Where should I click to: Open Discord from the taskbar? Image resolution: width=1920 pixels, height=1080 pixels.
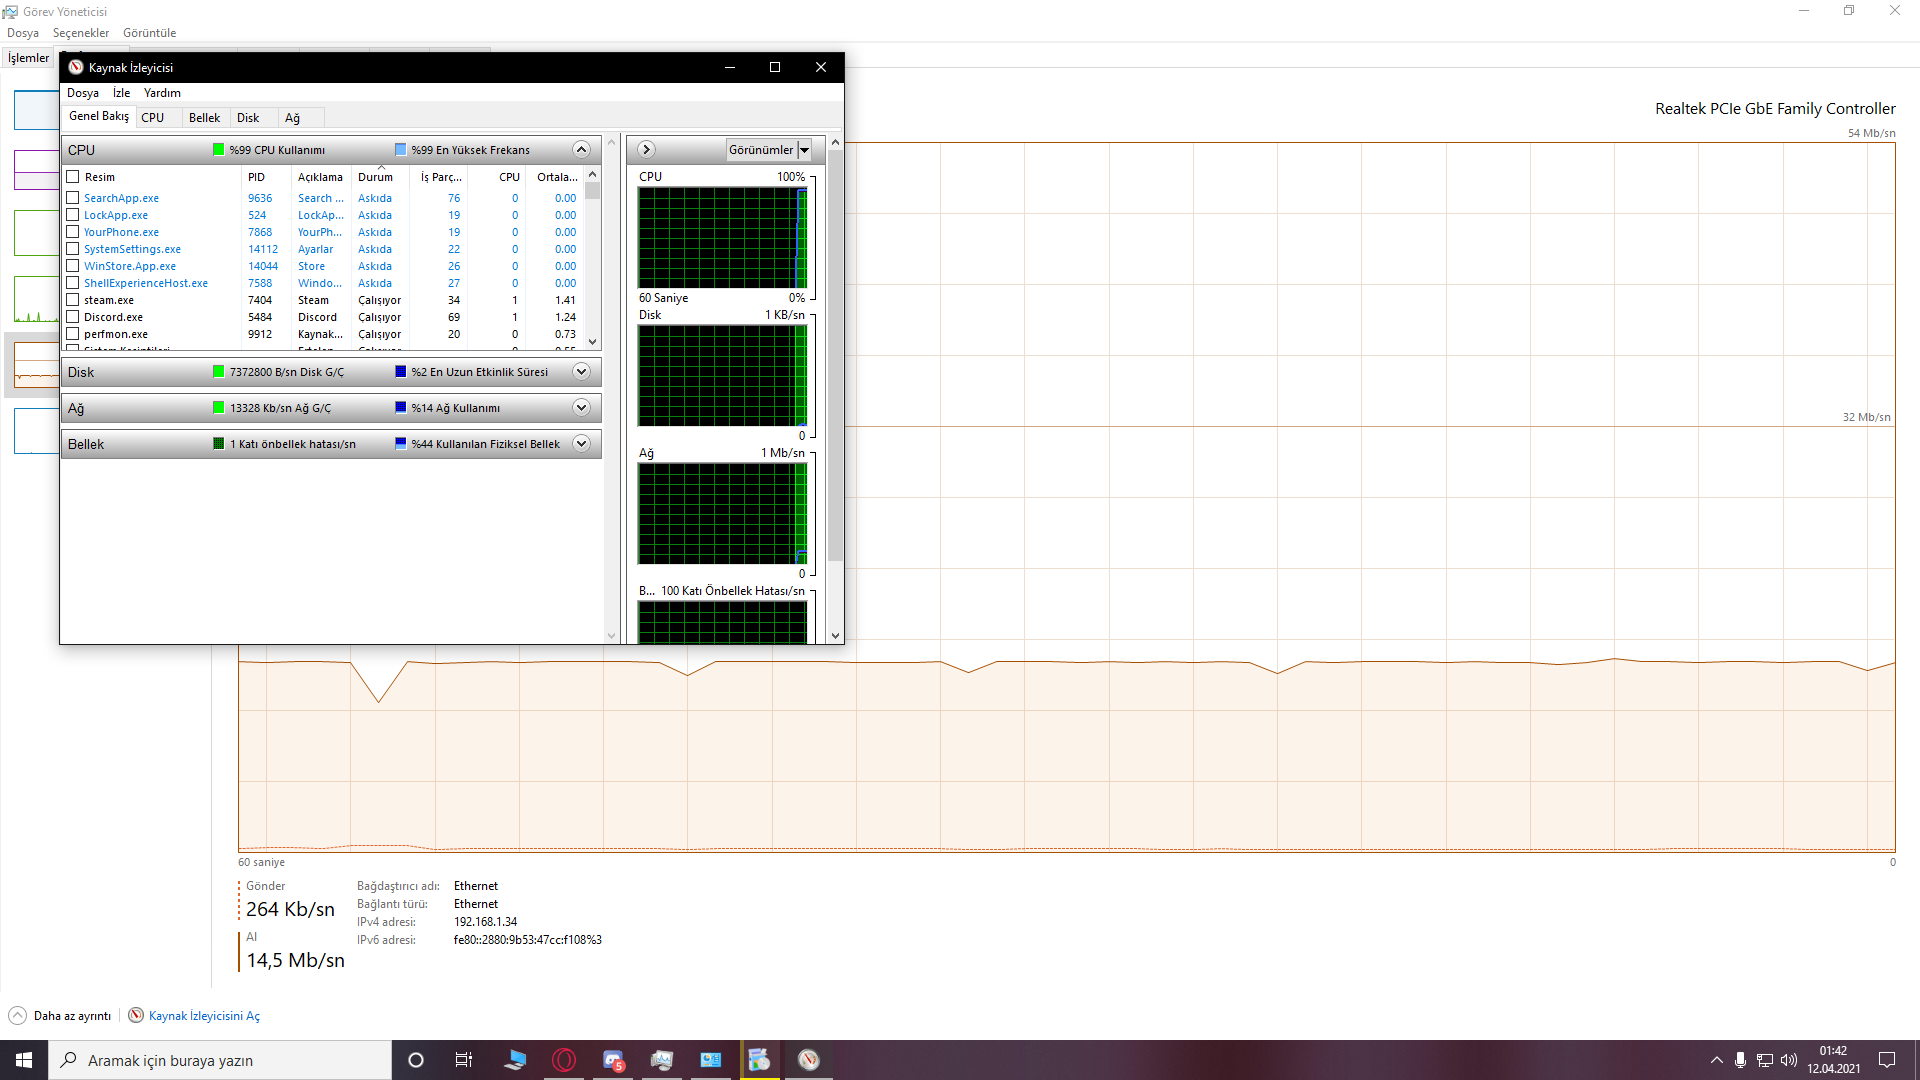tap(613, 1060)
